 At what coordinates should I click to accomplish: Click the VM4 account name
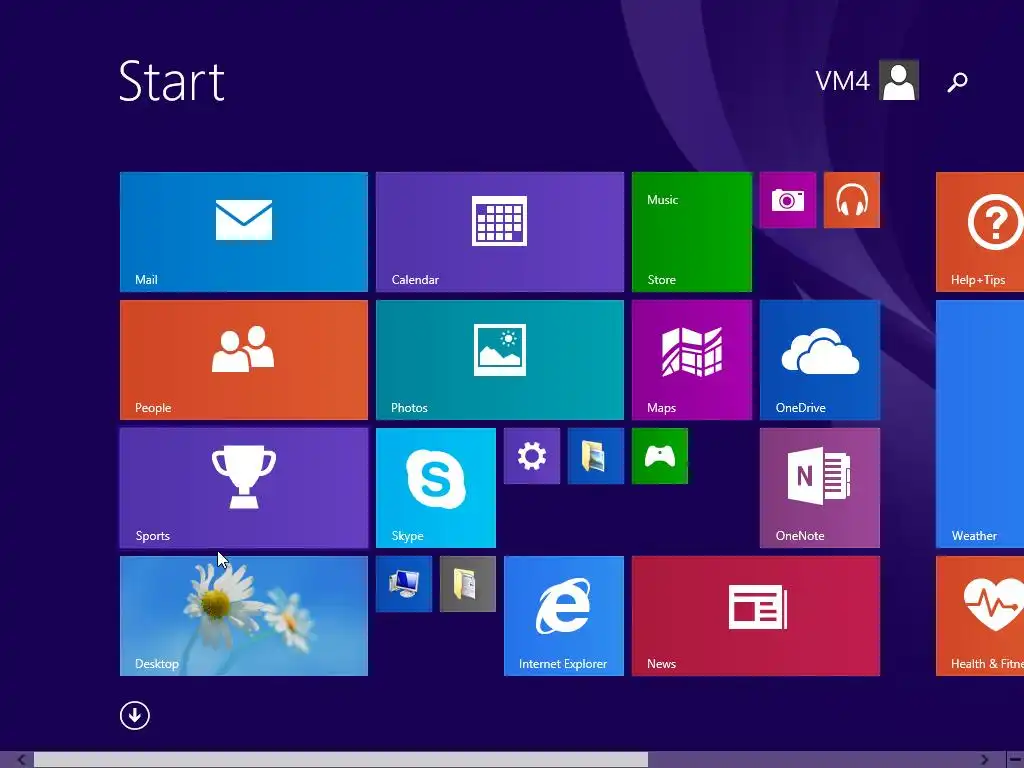(x=842, y=81)
